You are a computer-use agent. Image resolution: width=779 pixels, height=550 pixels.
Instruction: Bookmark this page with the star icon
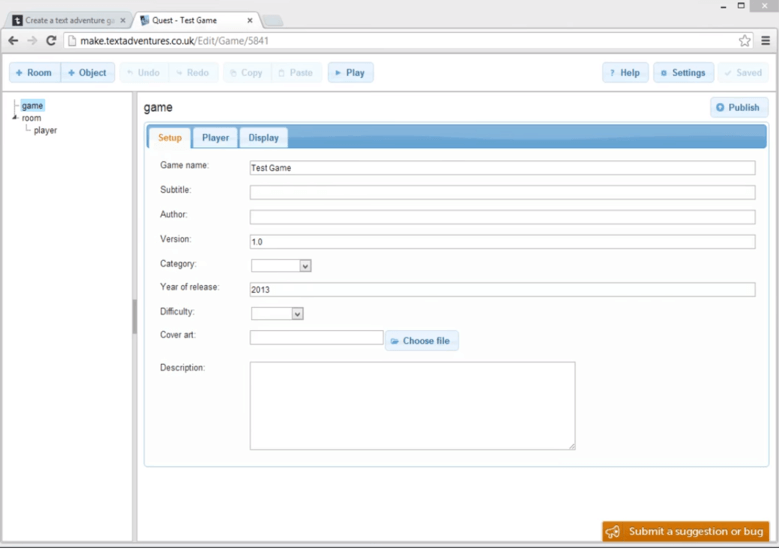(744, 41)
